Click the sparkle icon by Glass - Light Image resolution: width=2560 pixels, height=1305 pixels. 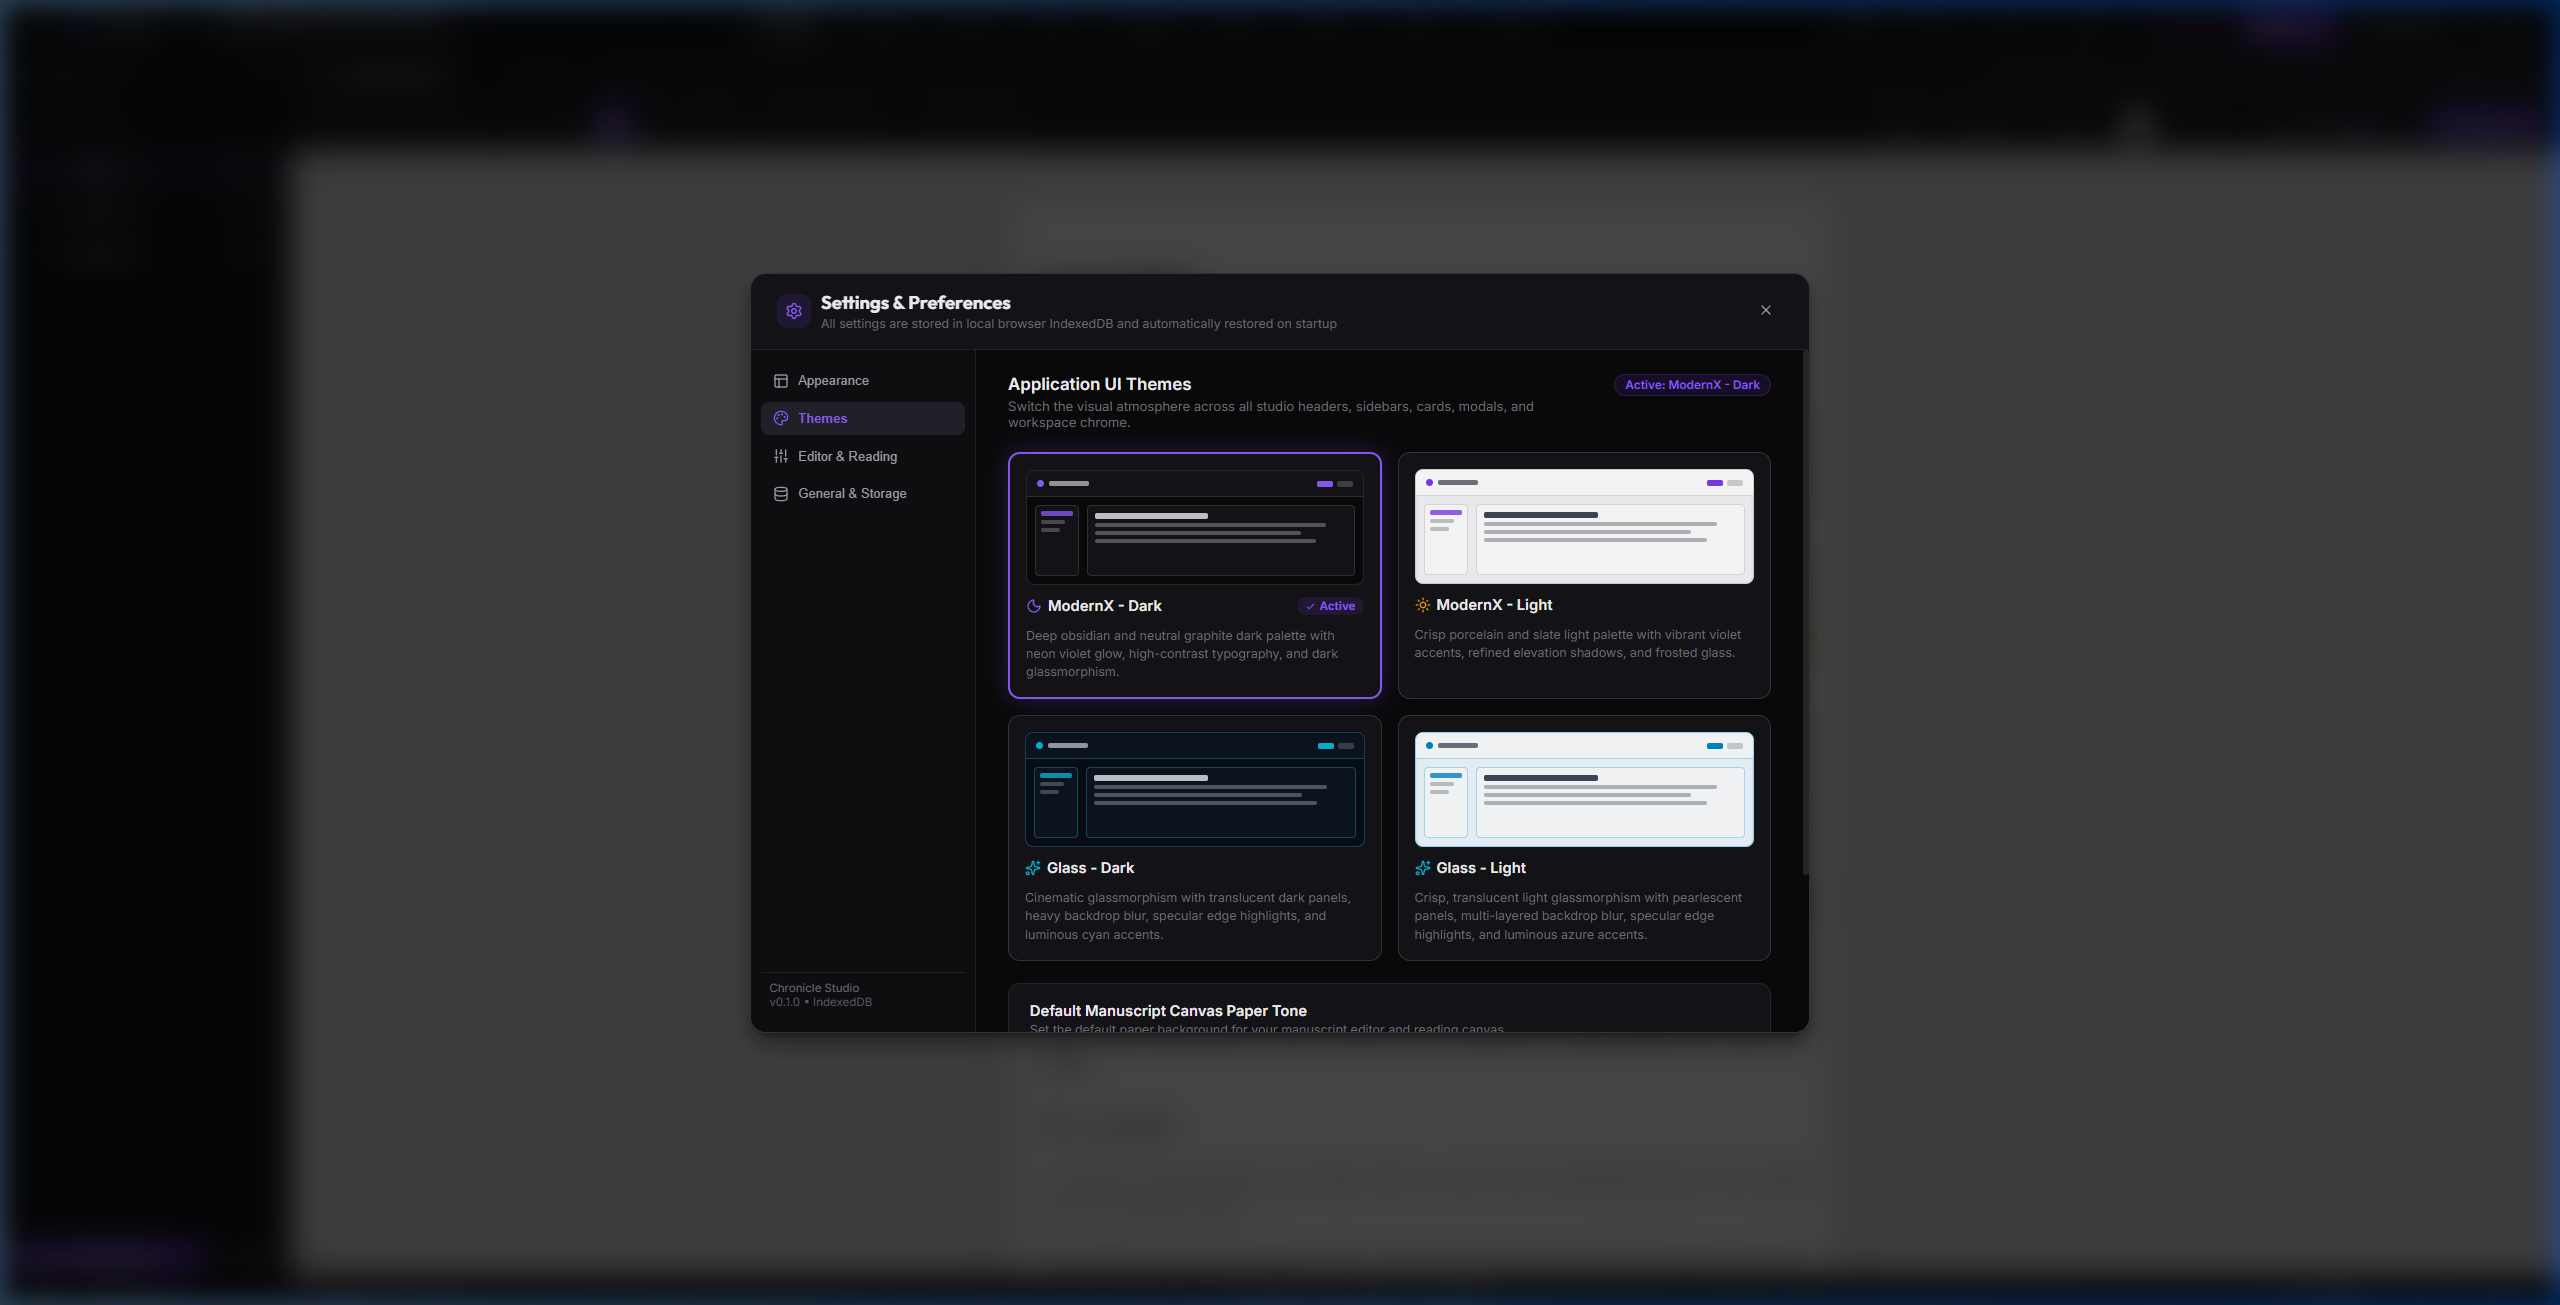coord(1422,868)
